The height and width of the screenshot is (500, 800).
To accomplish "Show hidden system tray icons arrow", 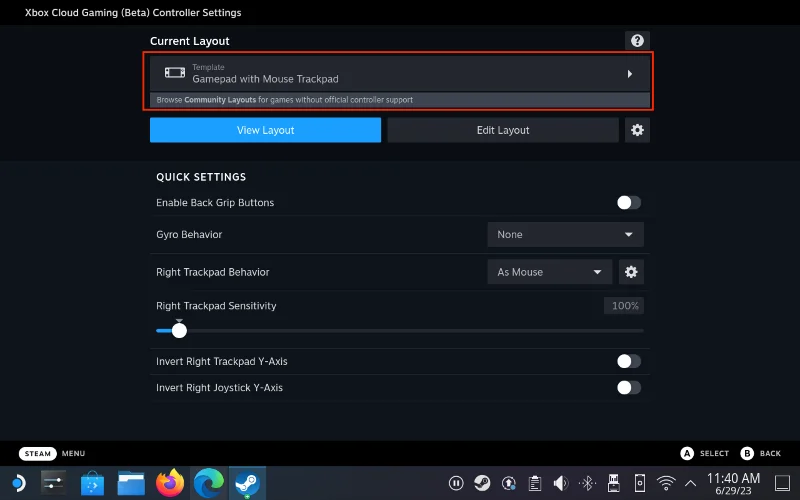I will coord(690,483).
